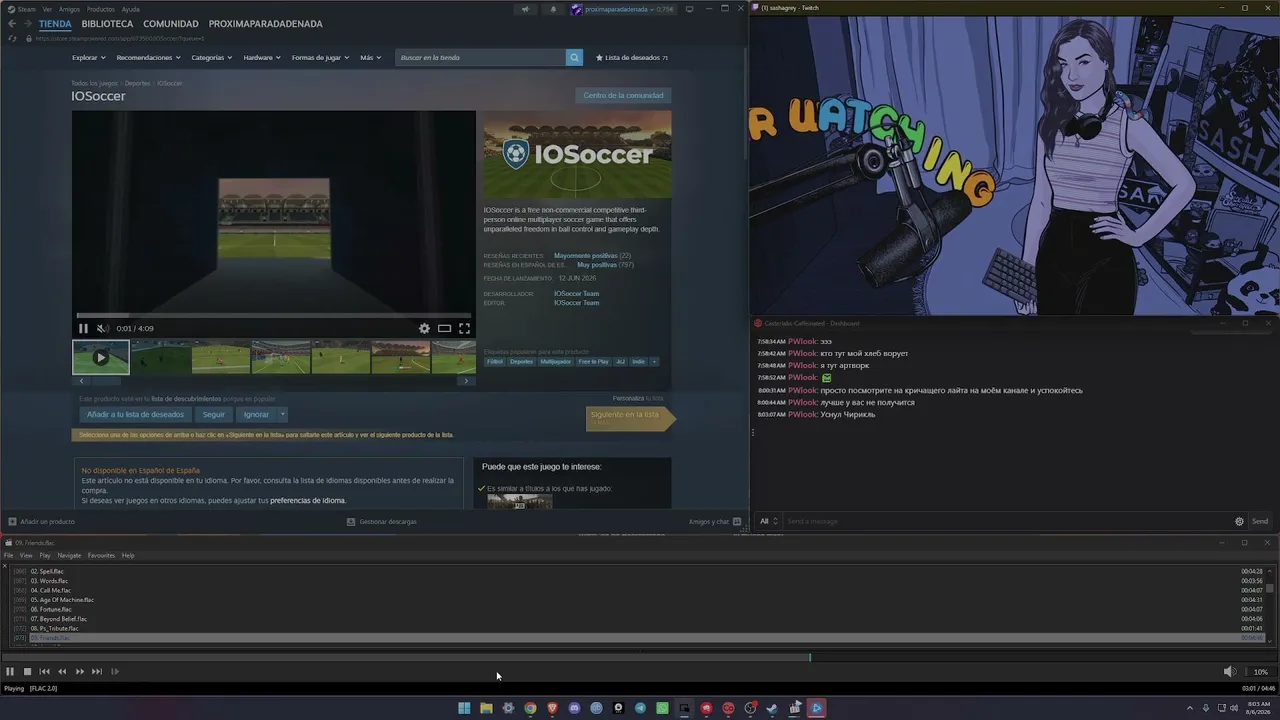The image size is (1280, 720).
Task: Stop the music player playback
Action: 27,672
